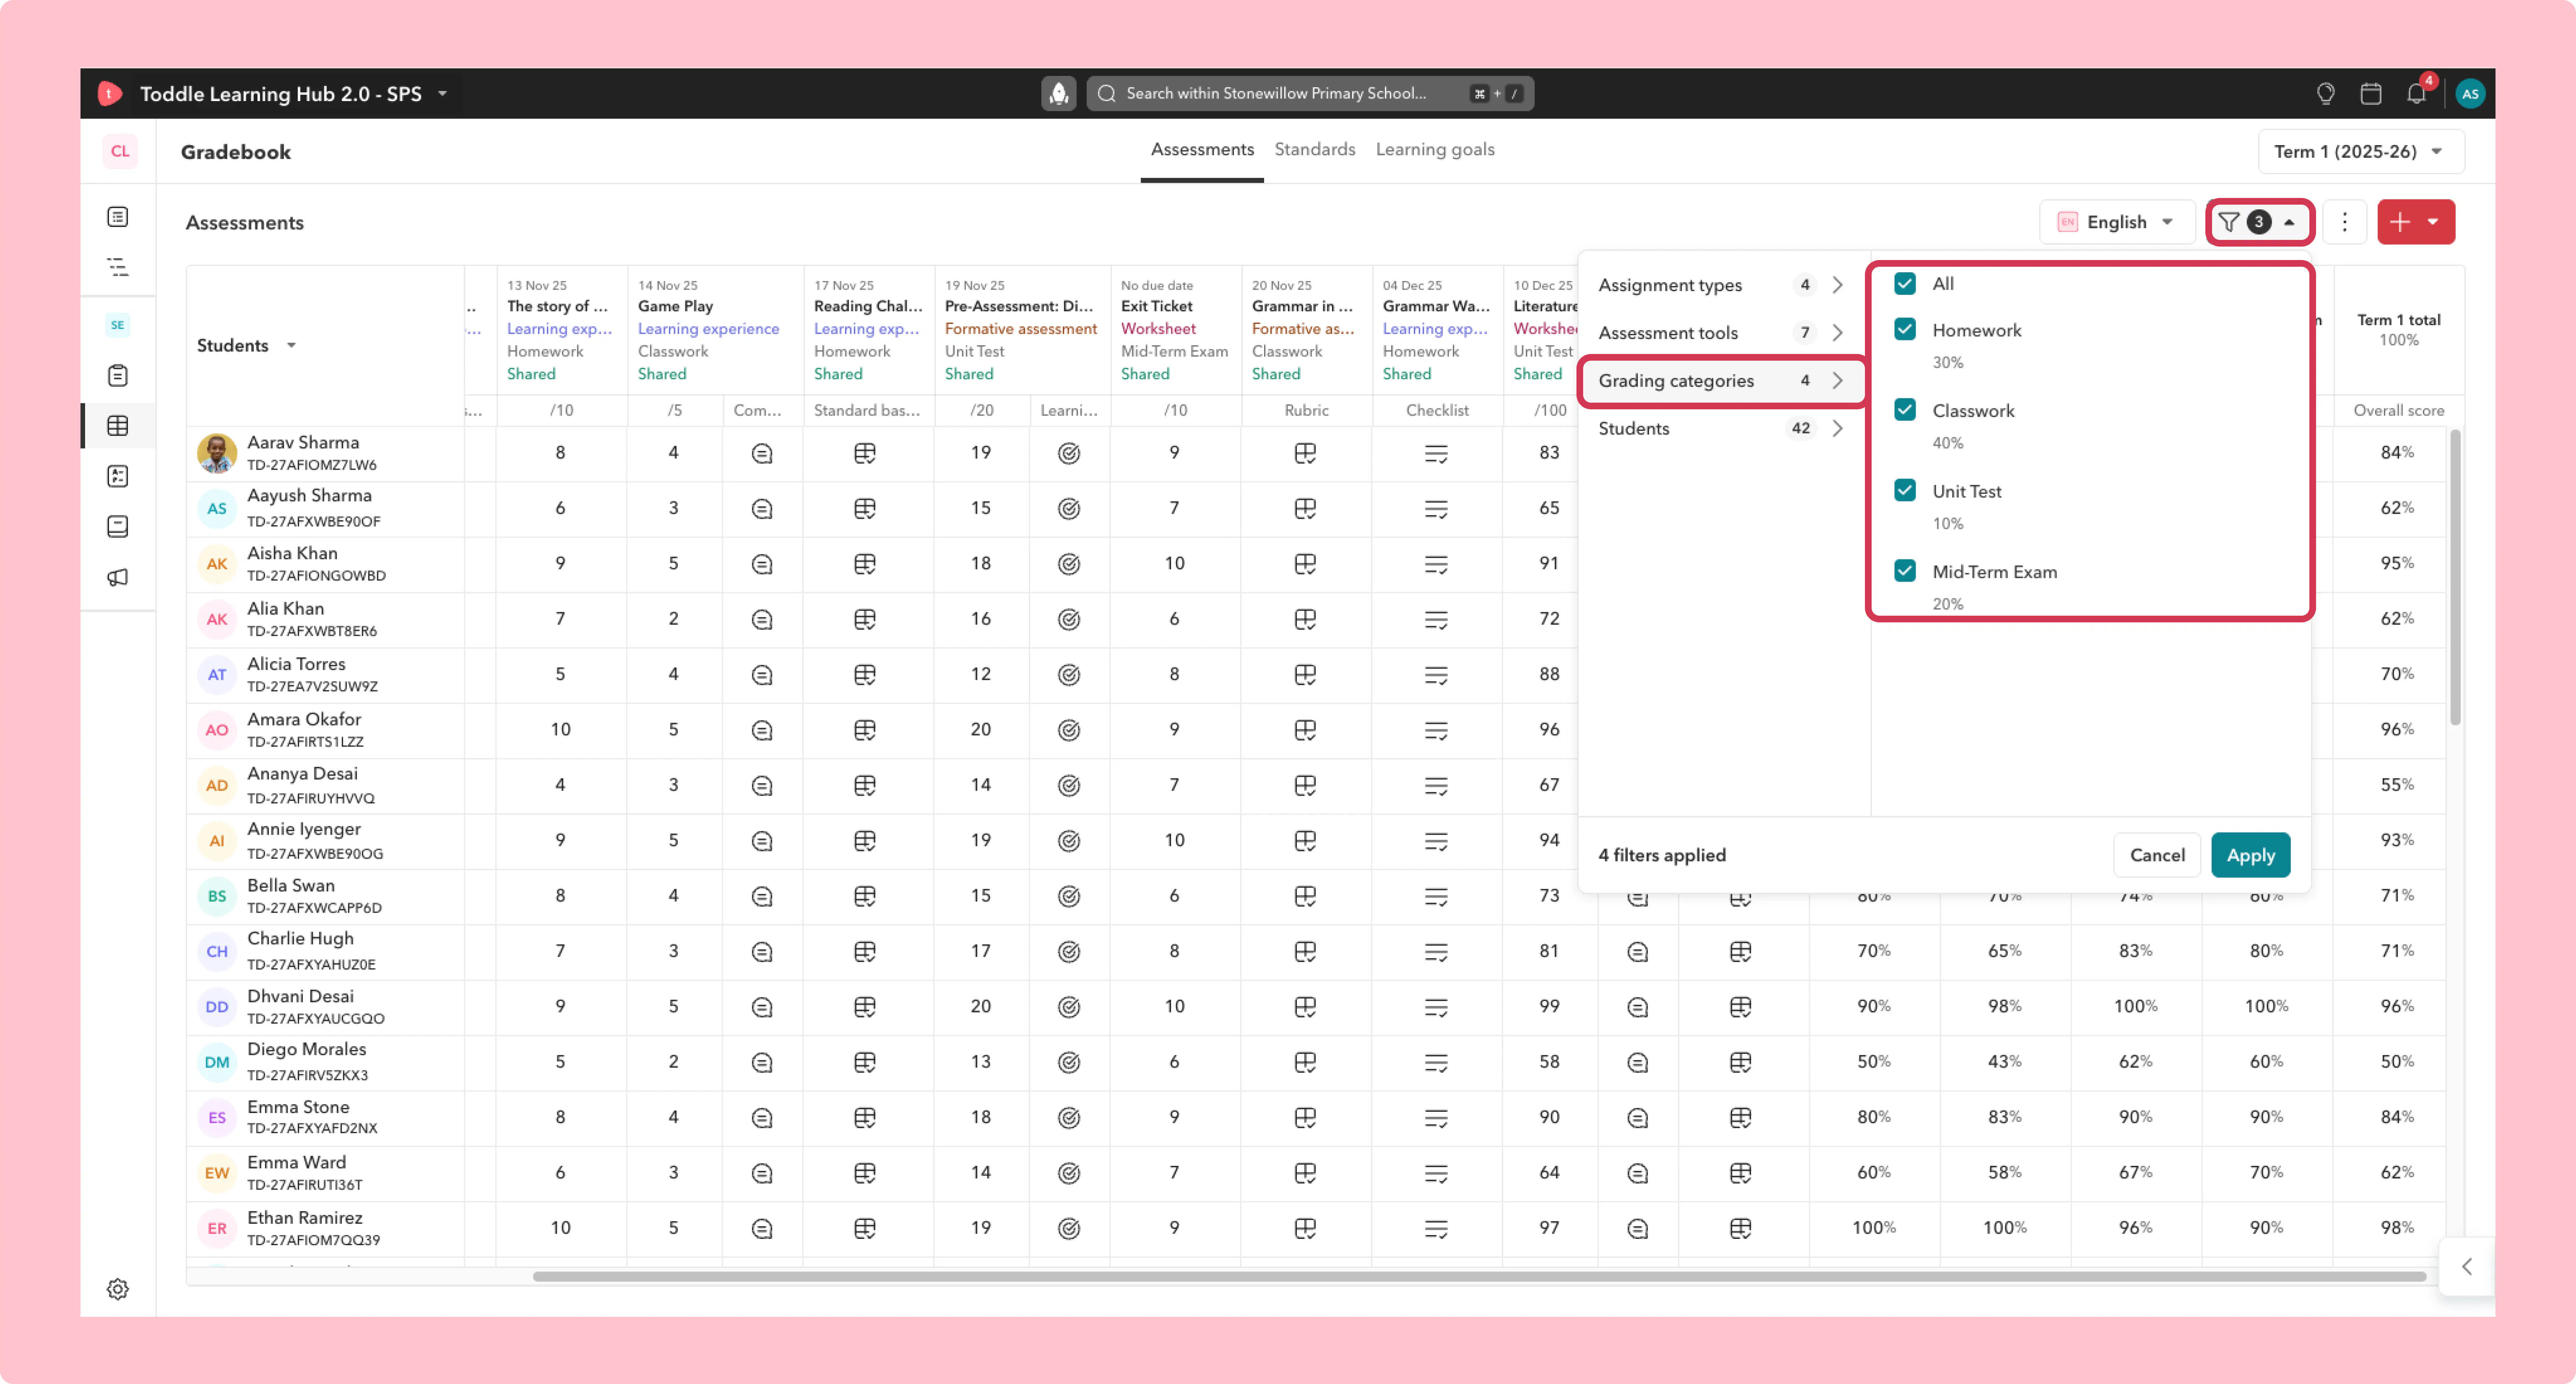The height and width of the screenshot is (1384, 2576).
Task: Click the horizontal table scrollbar
Action: click(x=1479, y=1277)
